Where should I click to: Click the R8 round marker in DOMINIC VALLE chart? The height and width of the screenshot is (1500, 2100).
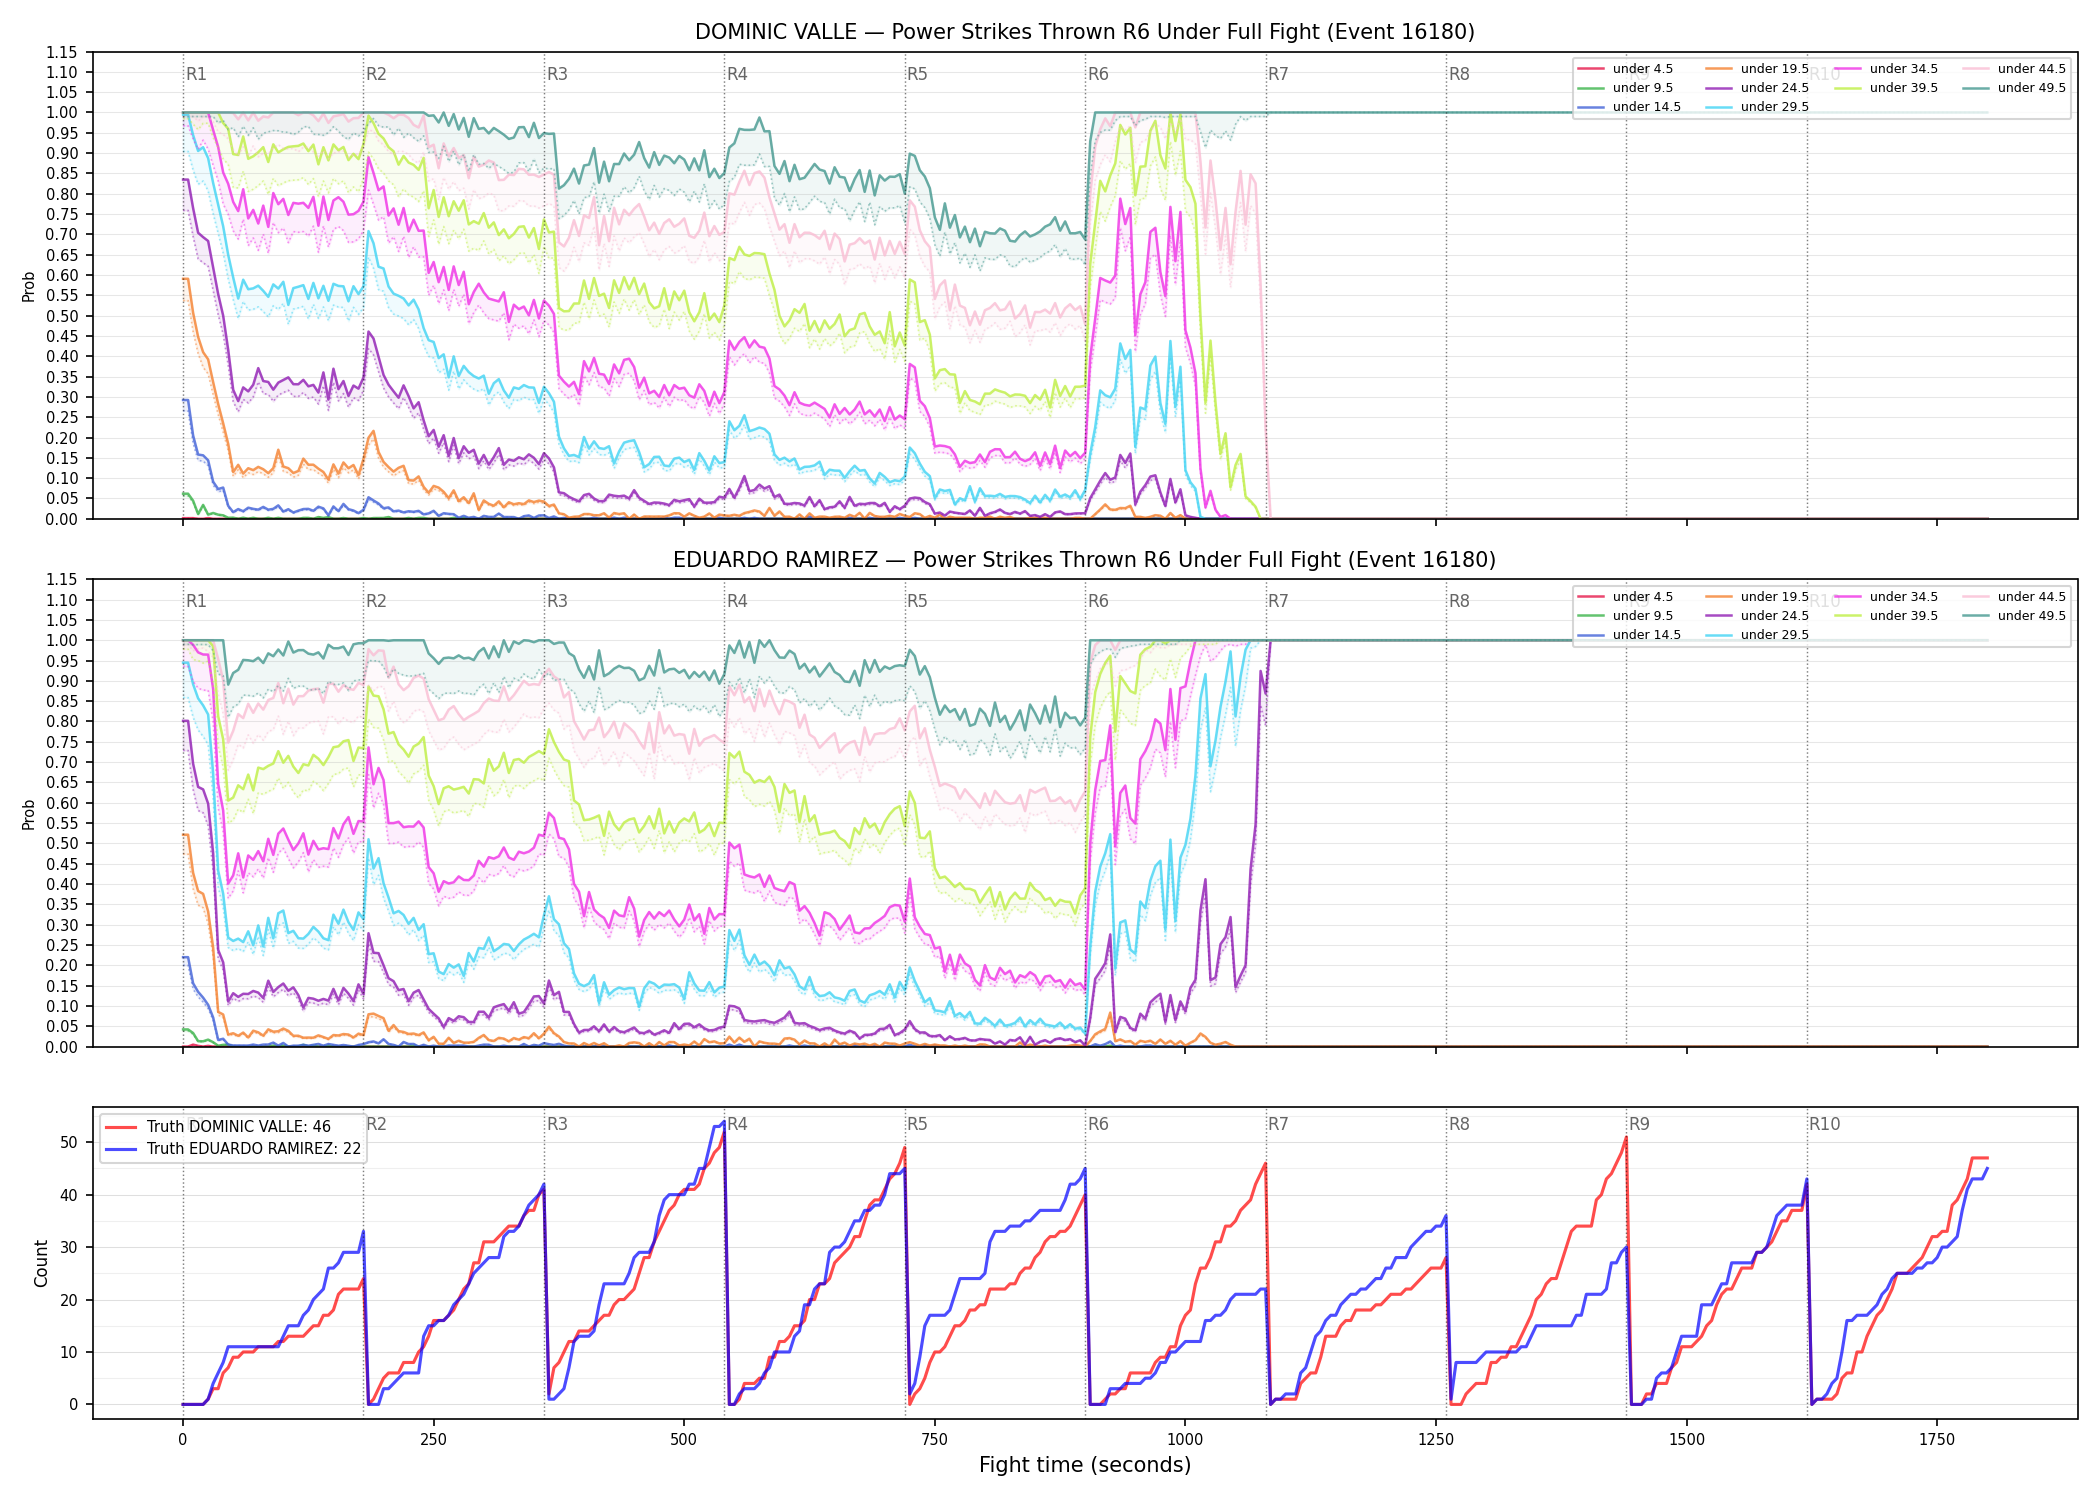click(x=1459, y=74)
